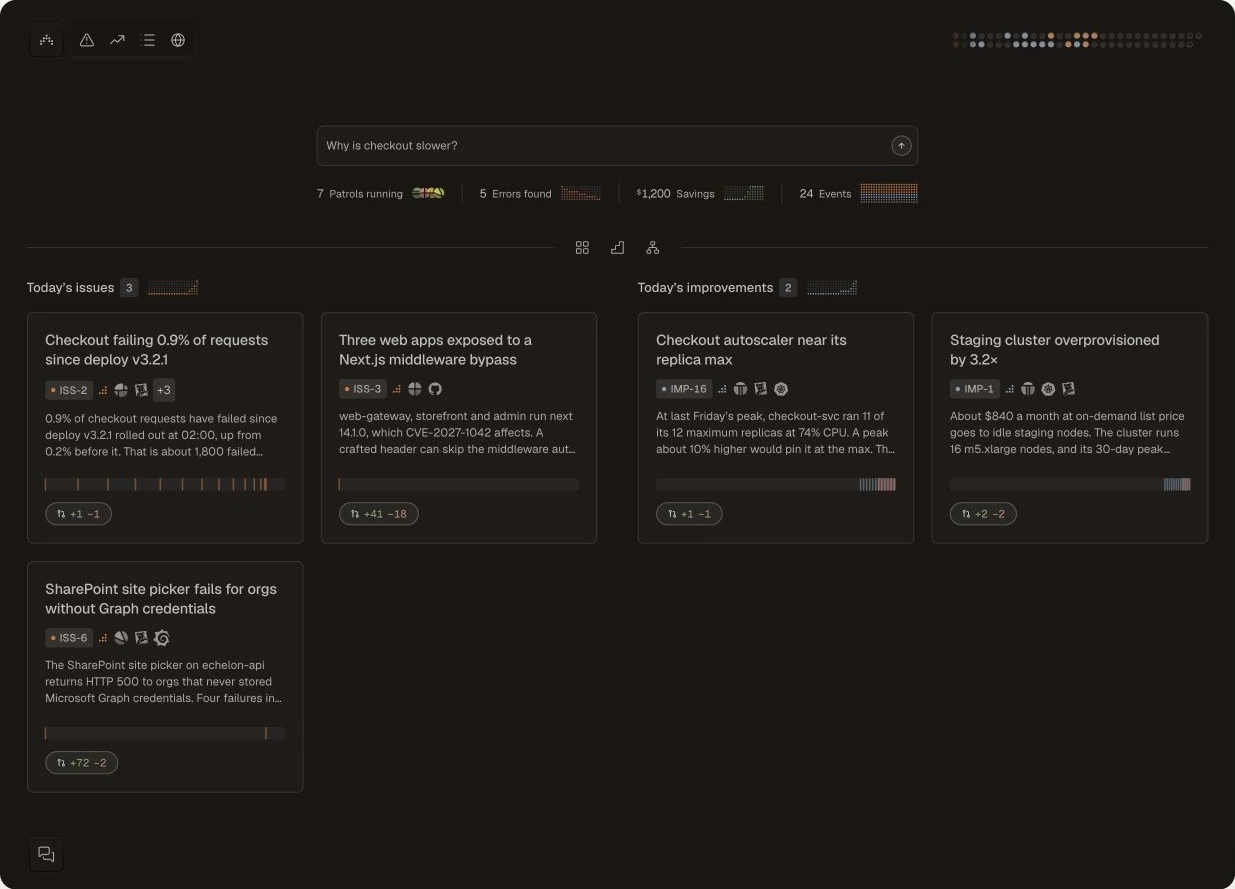Click the 'Today's issues' heading
Screen dimensions: 1235x889
pos(70,288)
